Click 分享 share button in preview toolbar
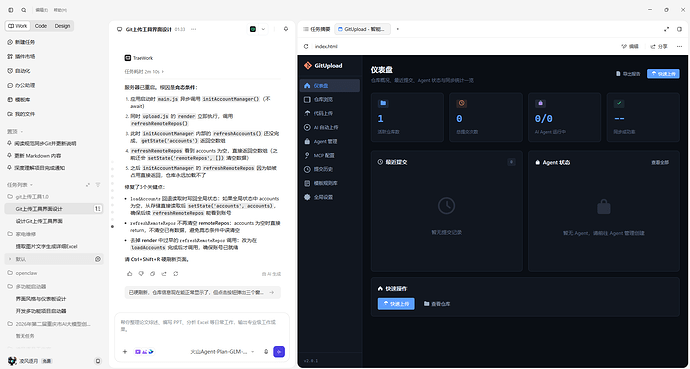 (659, 46)
